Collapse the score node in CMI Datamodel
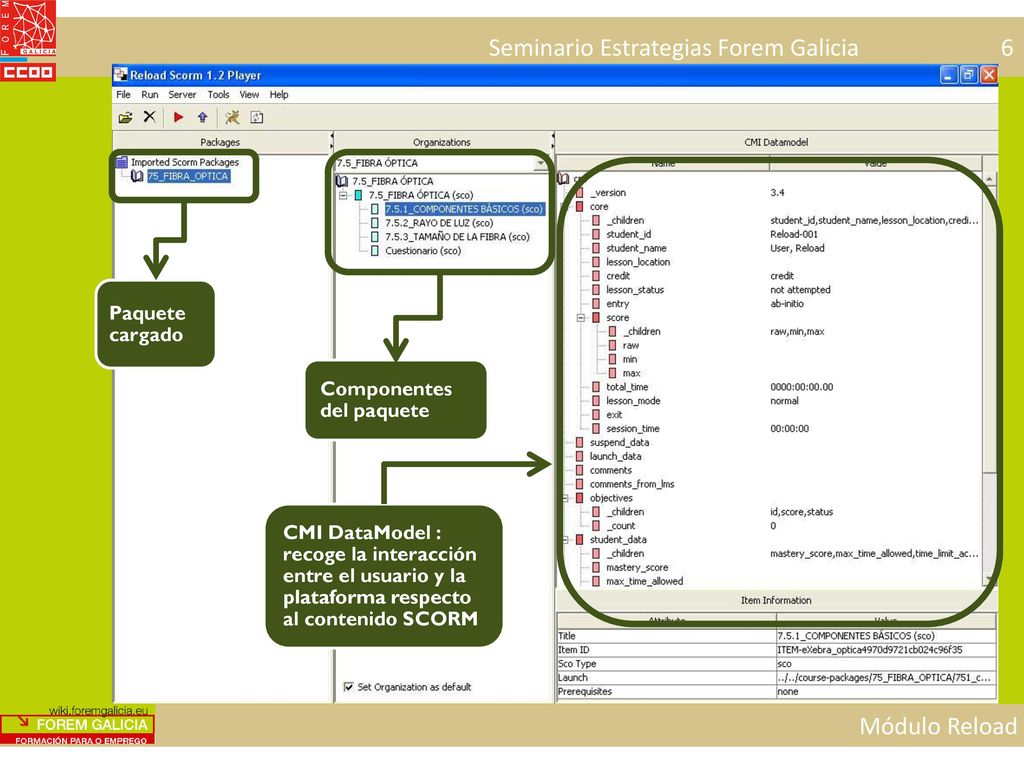 pos(581,318)
